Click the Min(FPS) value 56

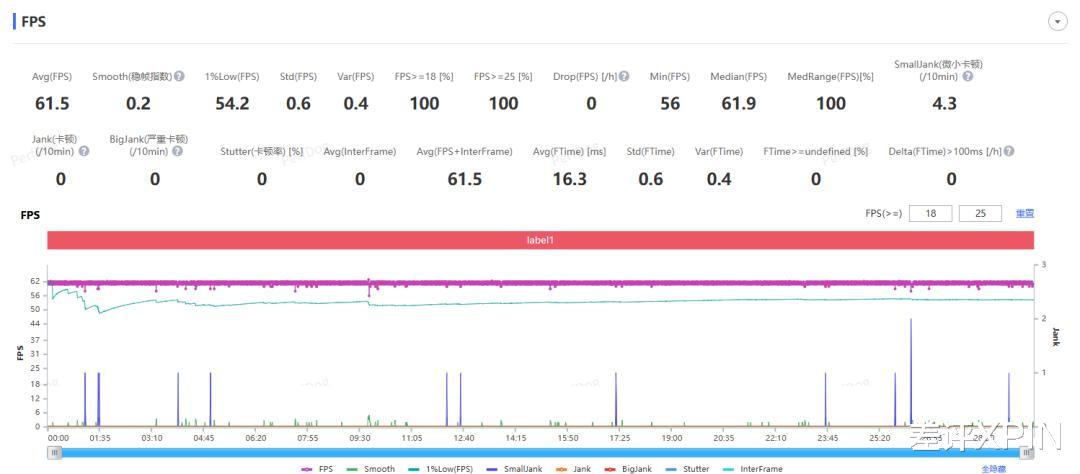click(669, 103)
